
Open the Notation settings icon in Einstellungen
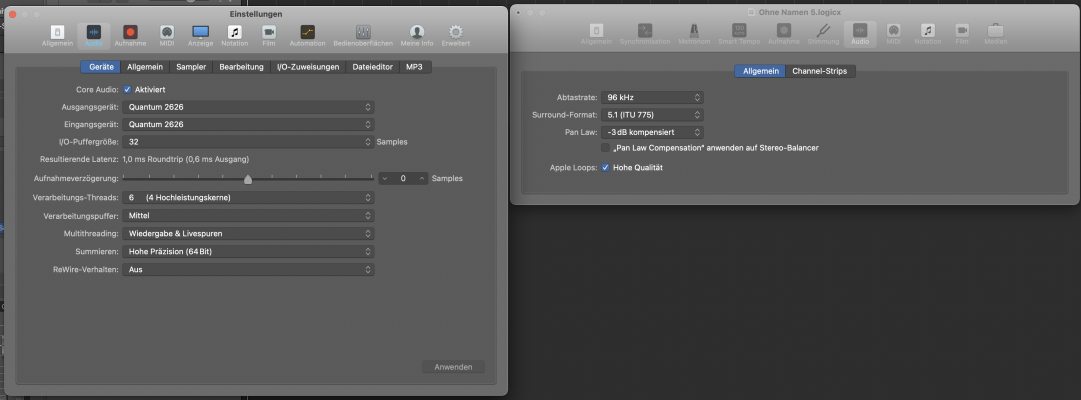tap(234, 35)
